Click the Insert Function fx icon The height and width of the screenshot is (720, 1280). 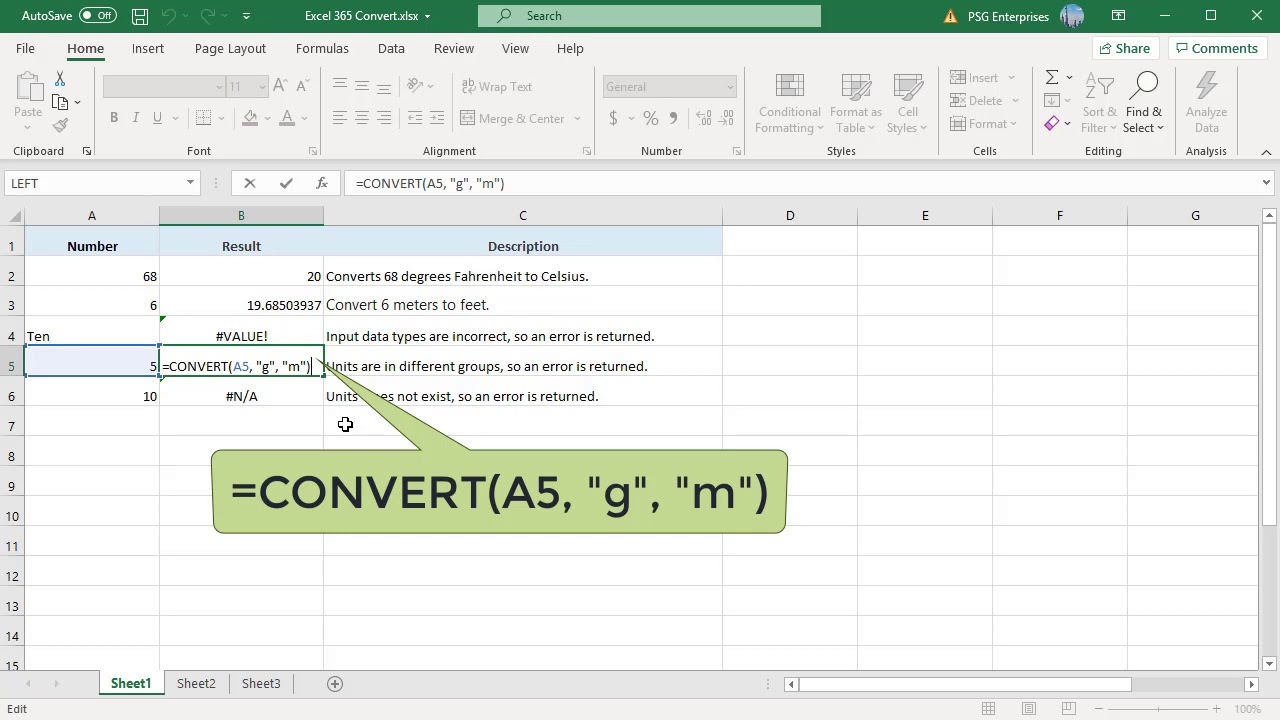pos(321,183)
